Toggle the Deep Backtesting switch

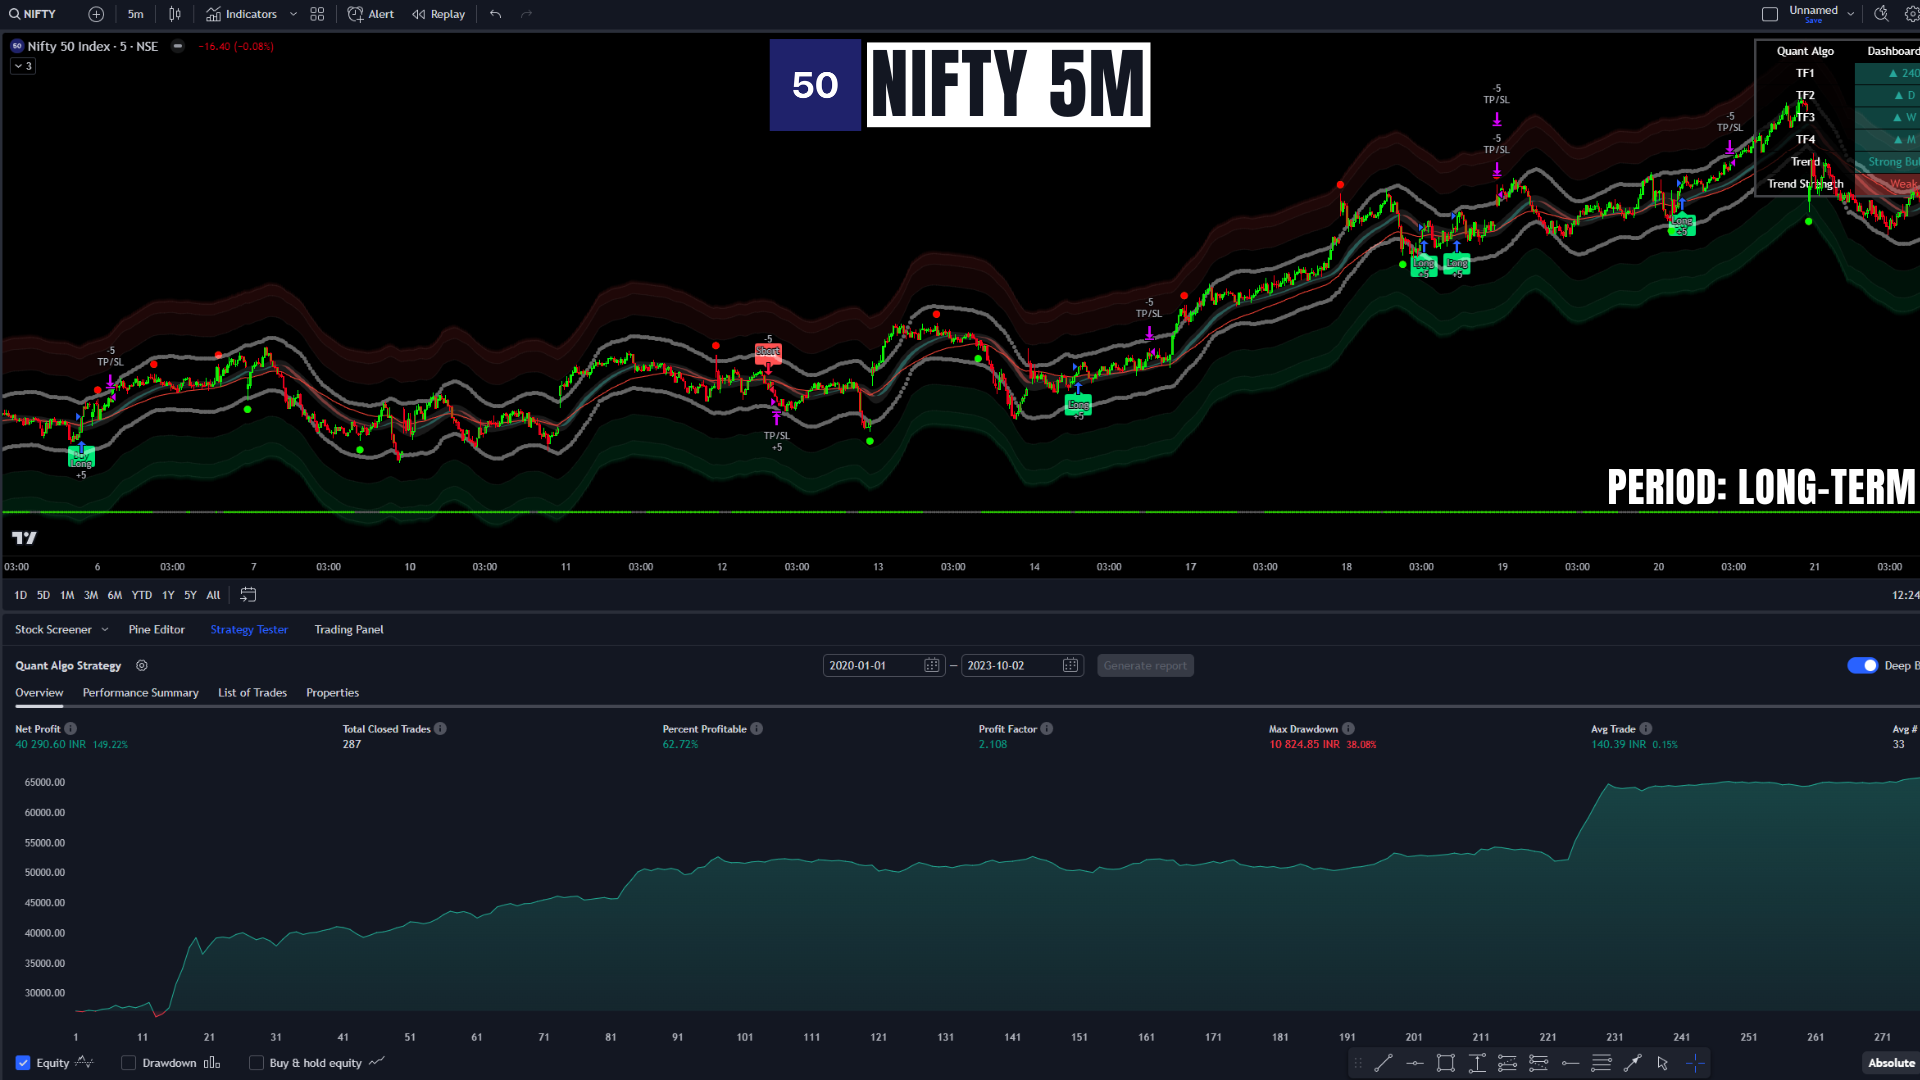1862,666
